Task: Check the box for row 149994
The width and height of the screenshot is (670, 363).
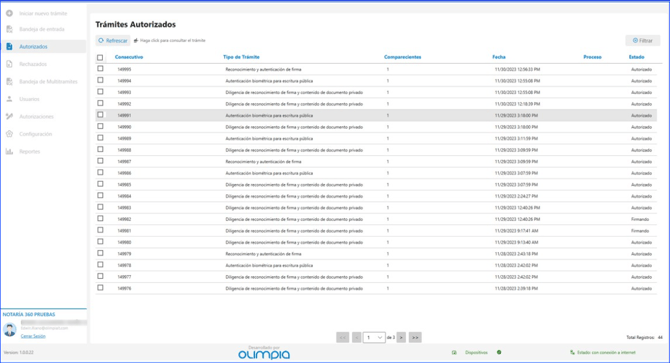Action: point(100,80)
